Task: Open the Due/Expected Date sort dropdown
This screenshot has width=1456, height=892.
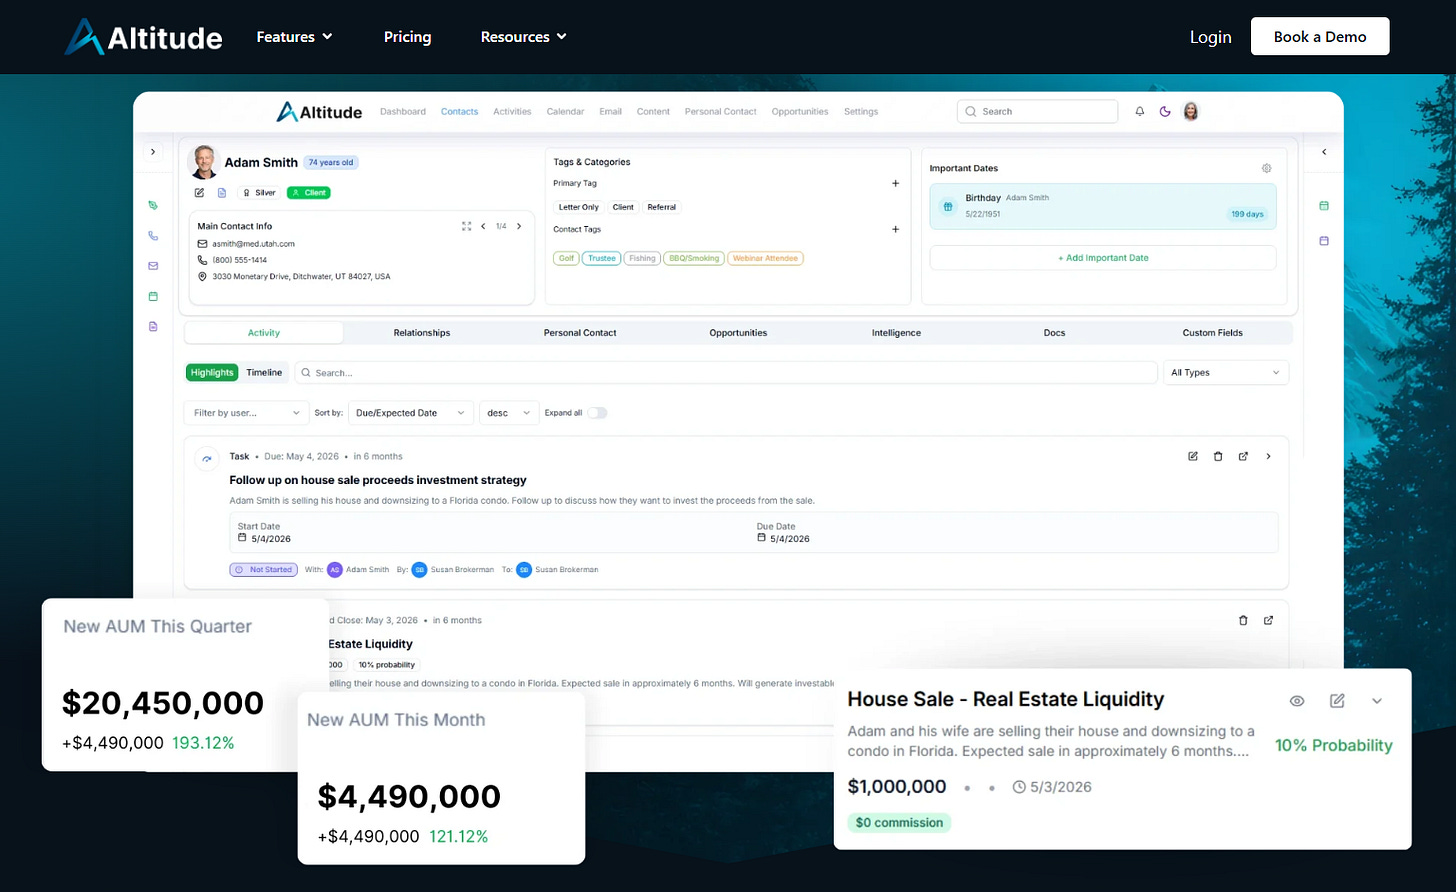Action: coord(410,413)
